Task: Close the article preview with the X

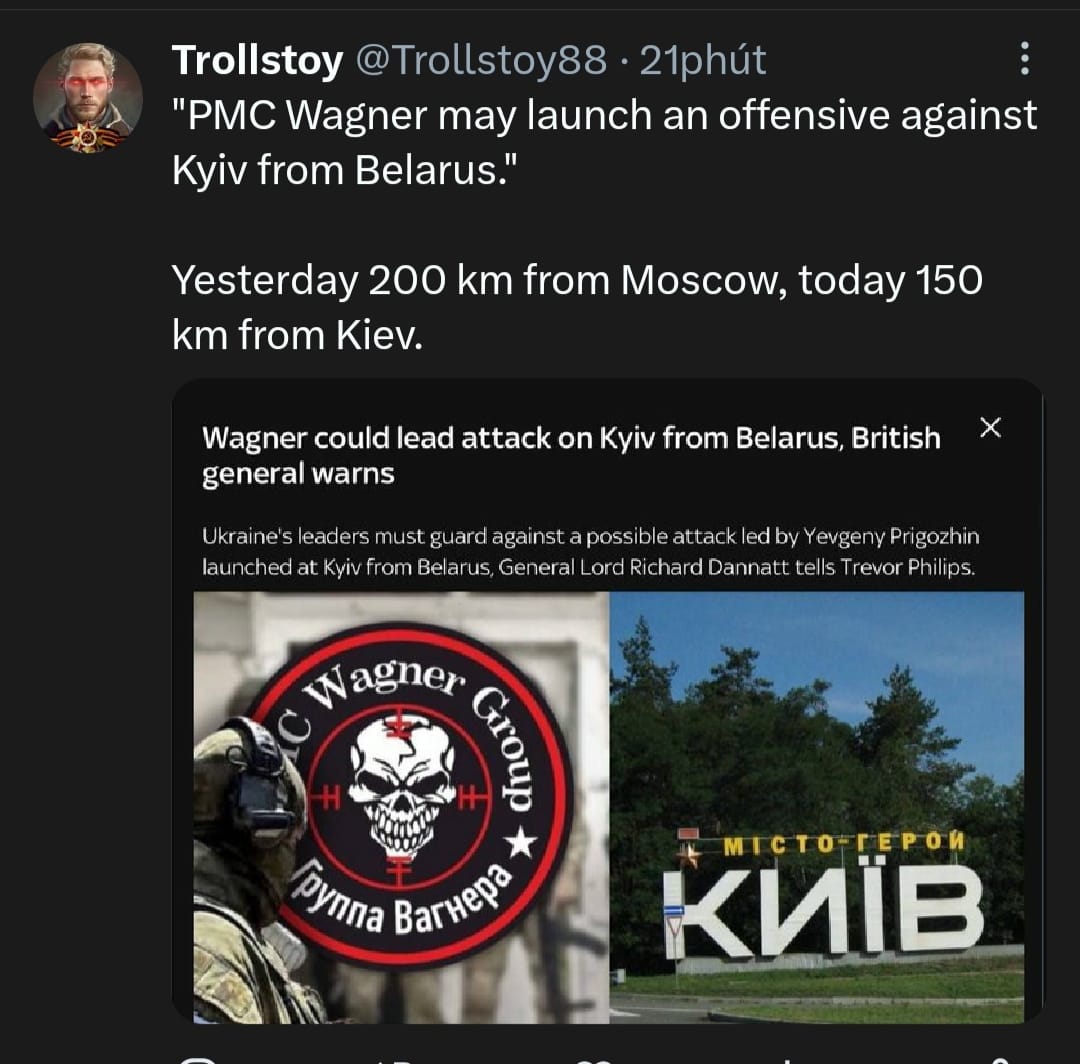Action: (x=990, y=428)
